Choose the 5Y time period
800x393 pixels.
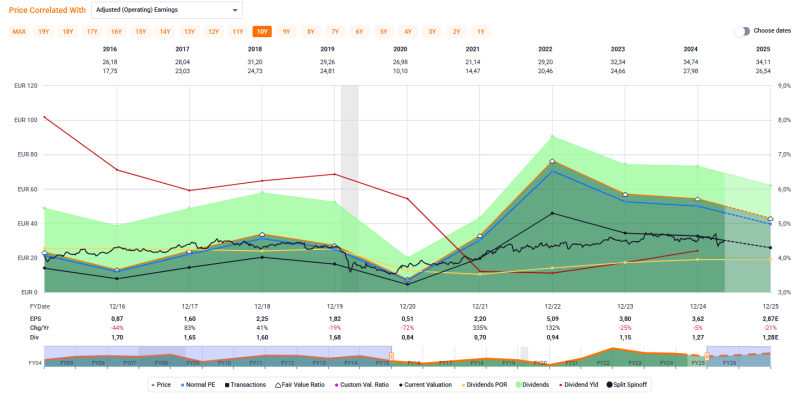[x=384, y=32]
